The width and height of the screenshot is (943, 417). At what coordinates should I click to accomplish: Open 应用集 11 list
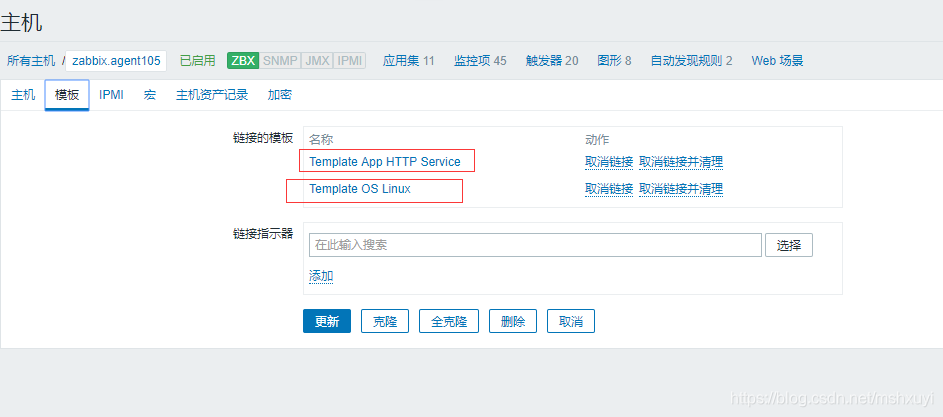coord(408,61)
